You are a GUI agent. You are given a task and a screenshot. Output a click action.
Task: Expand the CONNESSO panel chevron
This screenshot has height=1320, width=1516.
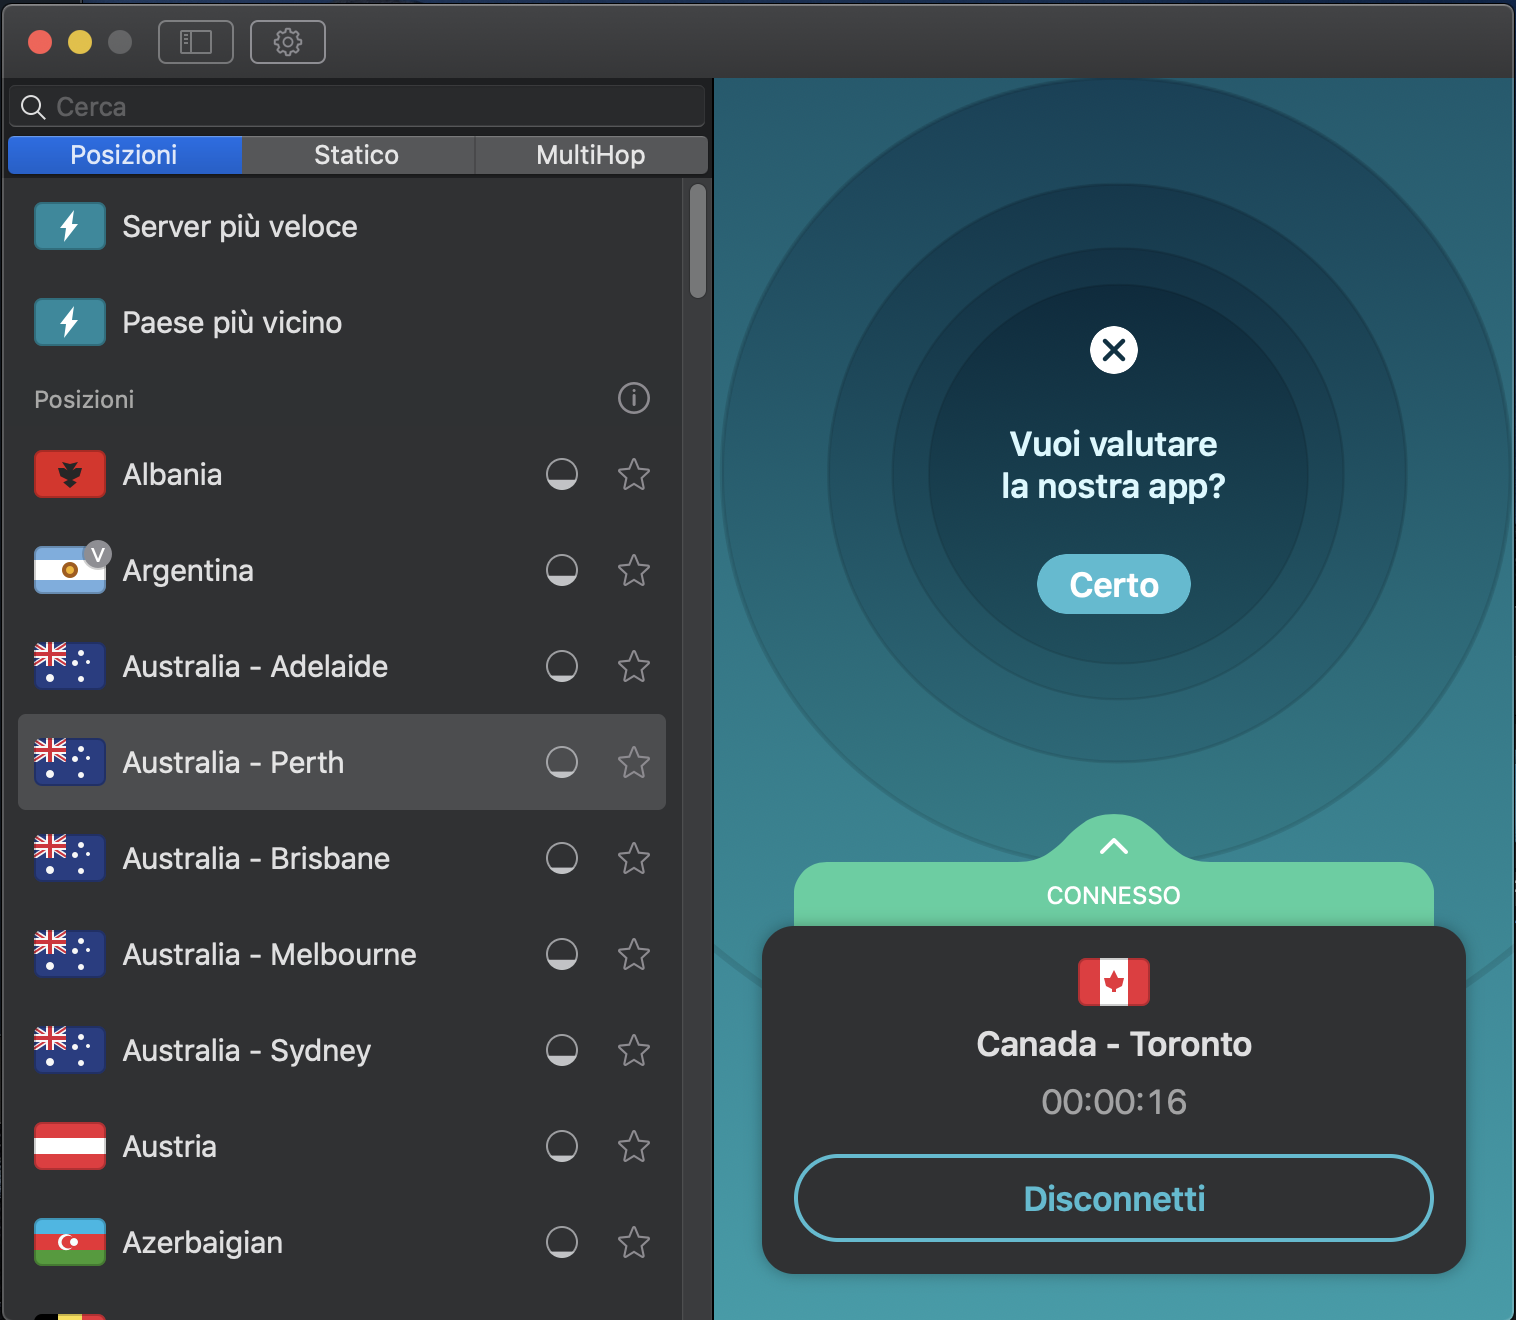[x=1113, y=846]
